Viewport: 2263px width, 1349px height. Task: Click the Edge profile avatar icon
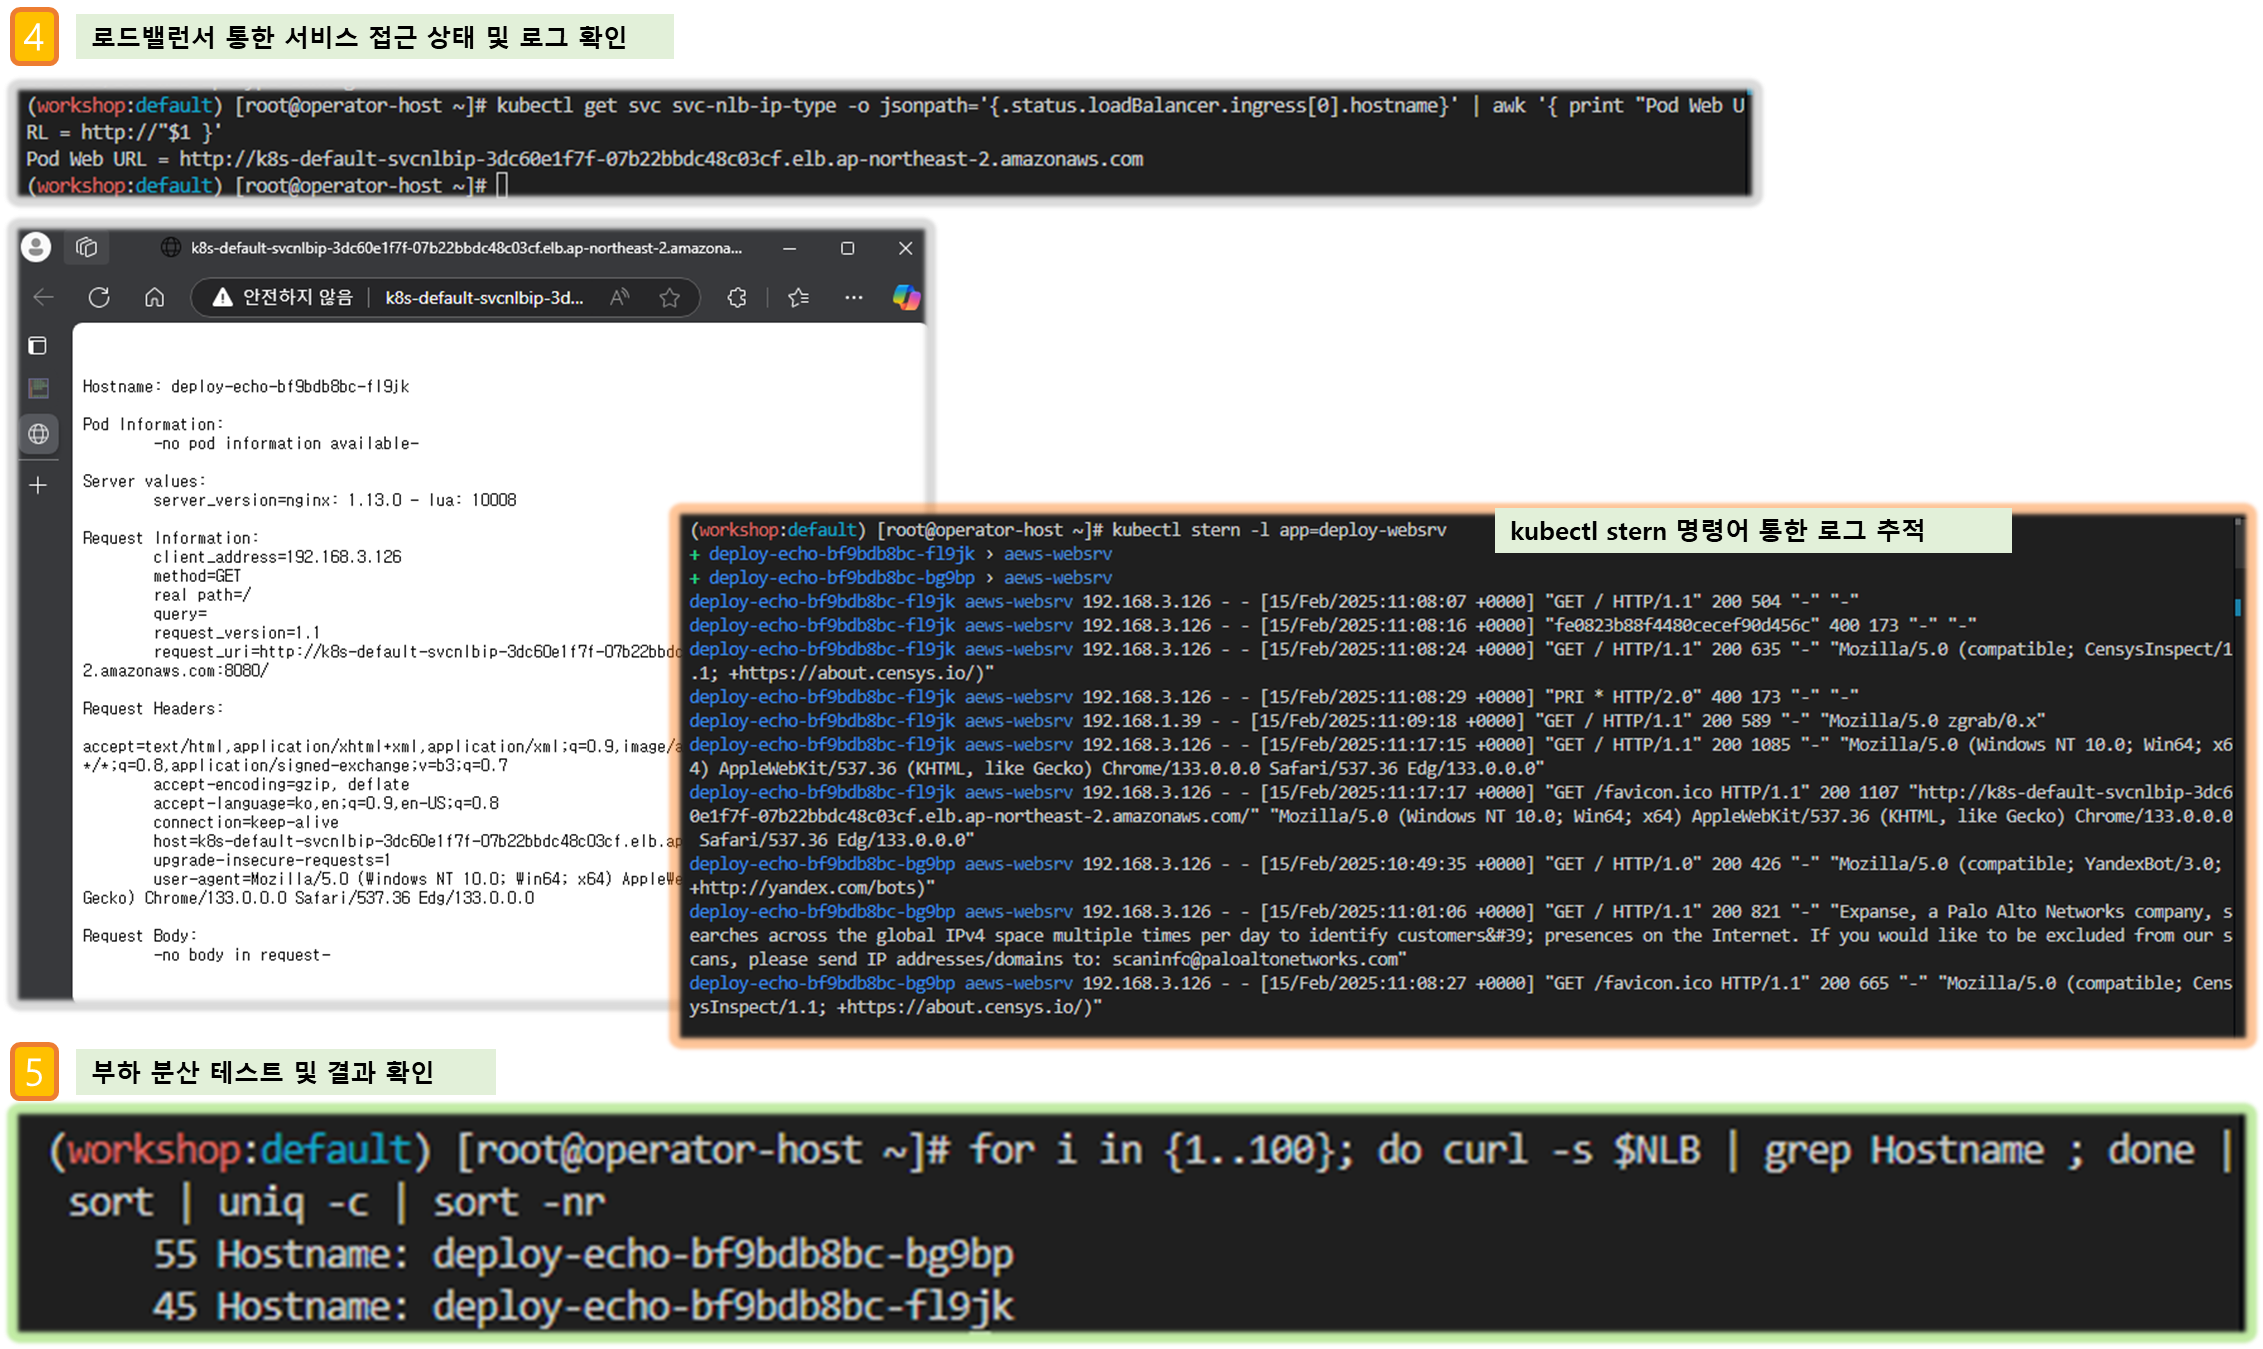click(36, 247)
